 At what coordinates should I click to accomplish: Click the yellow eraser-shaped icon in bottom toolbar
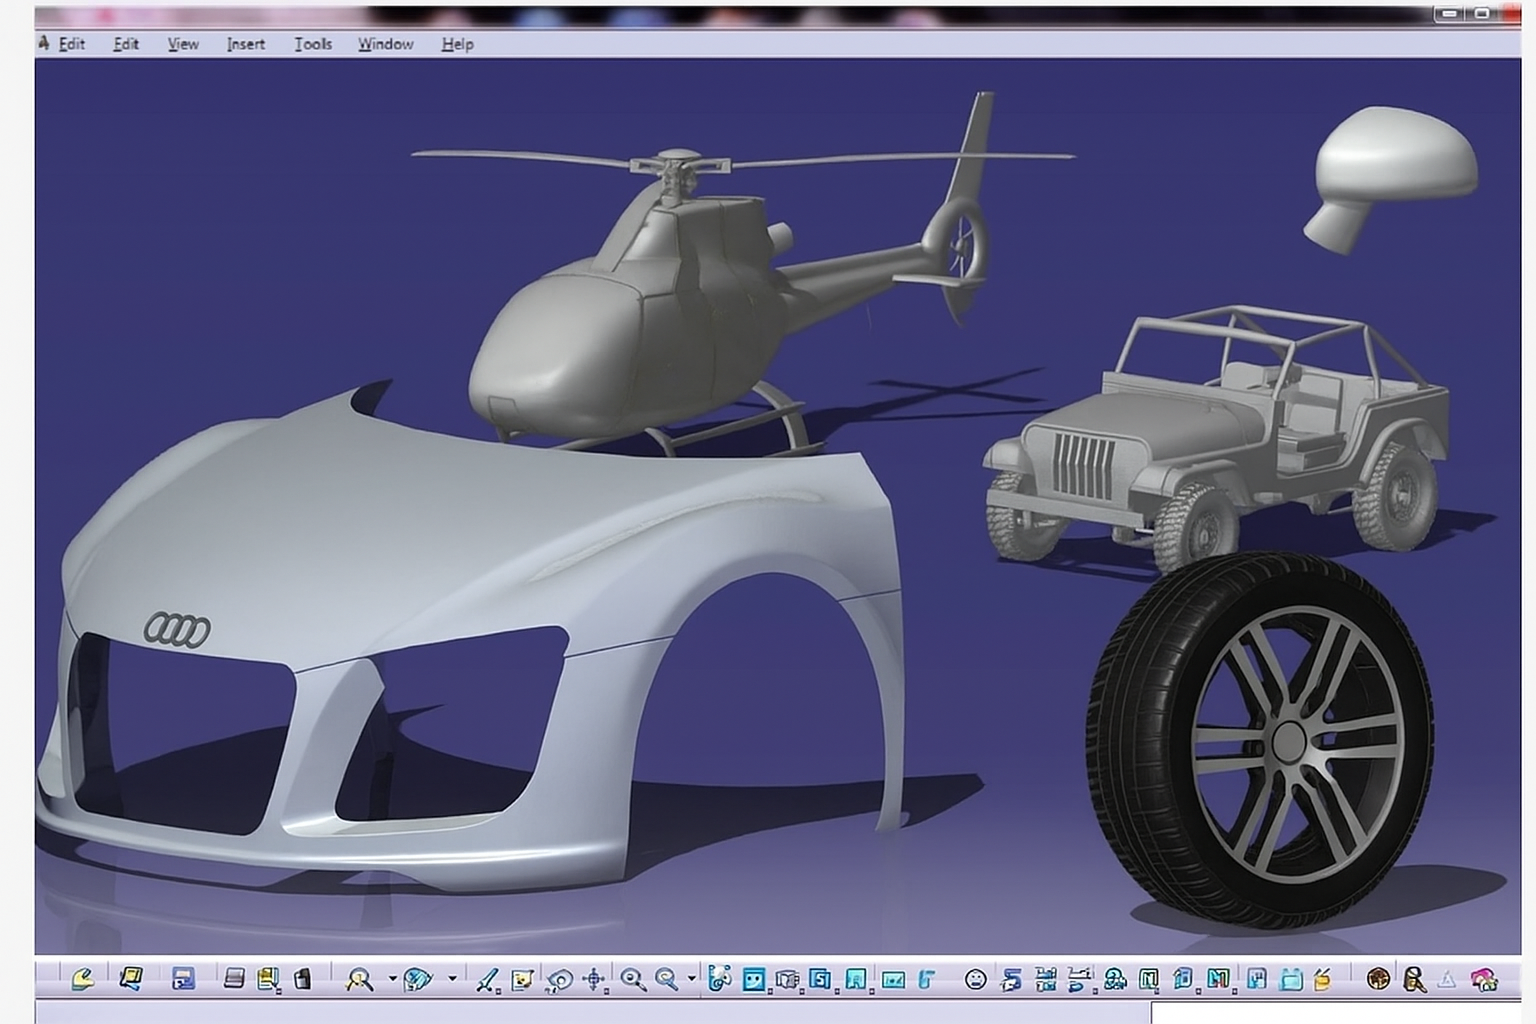[x=82, y=979]
